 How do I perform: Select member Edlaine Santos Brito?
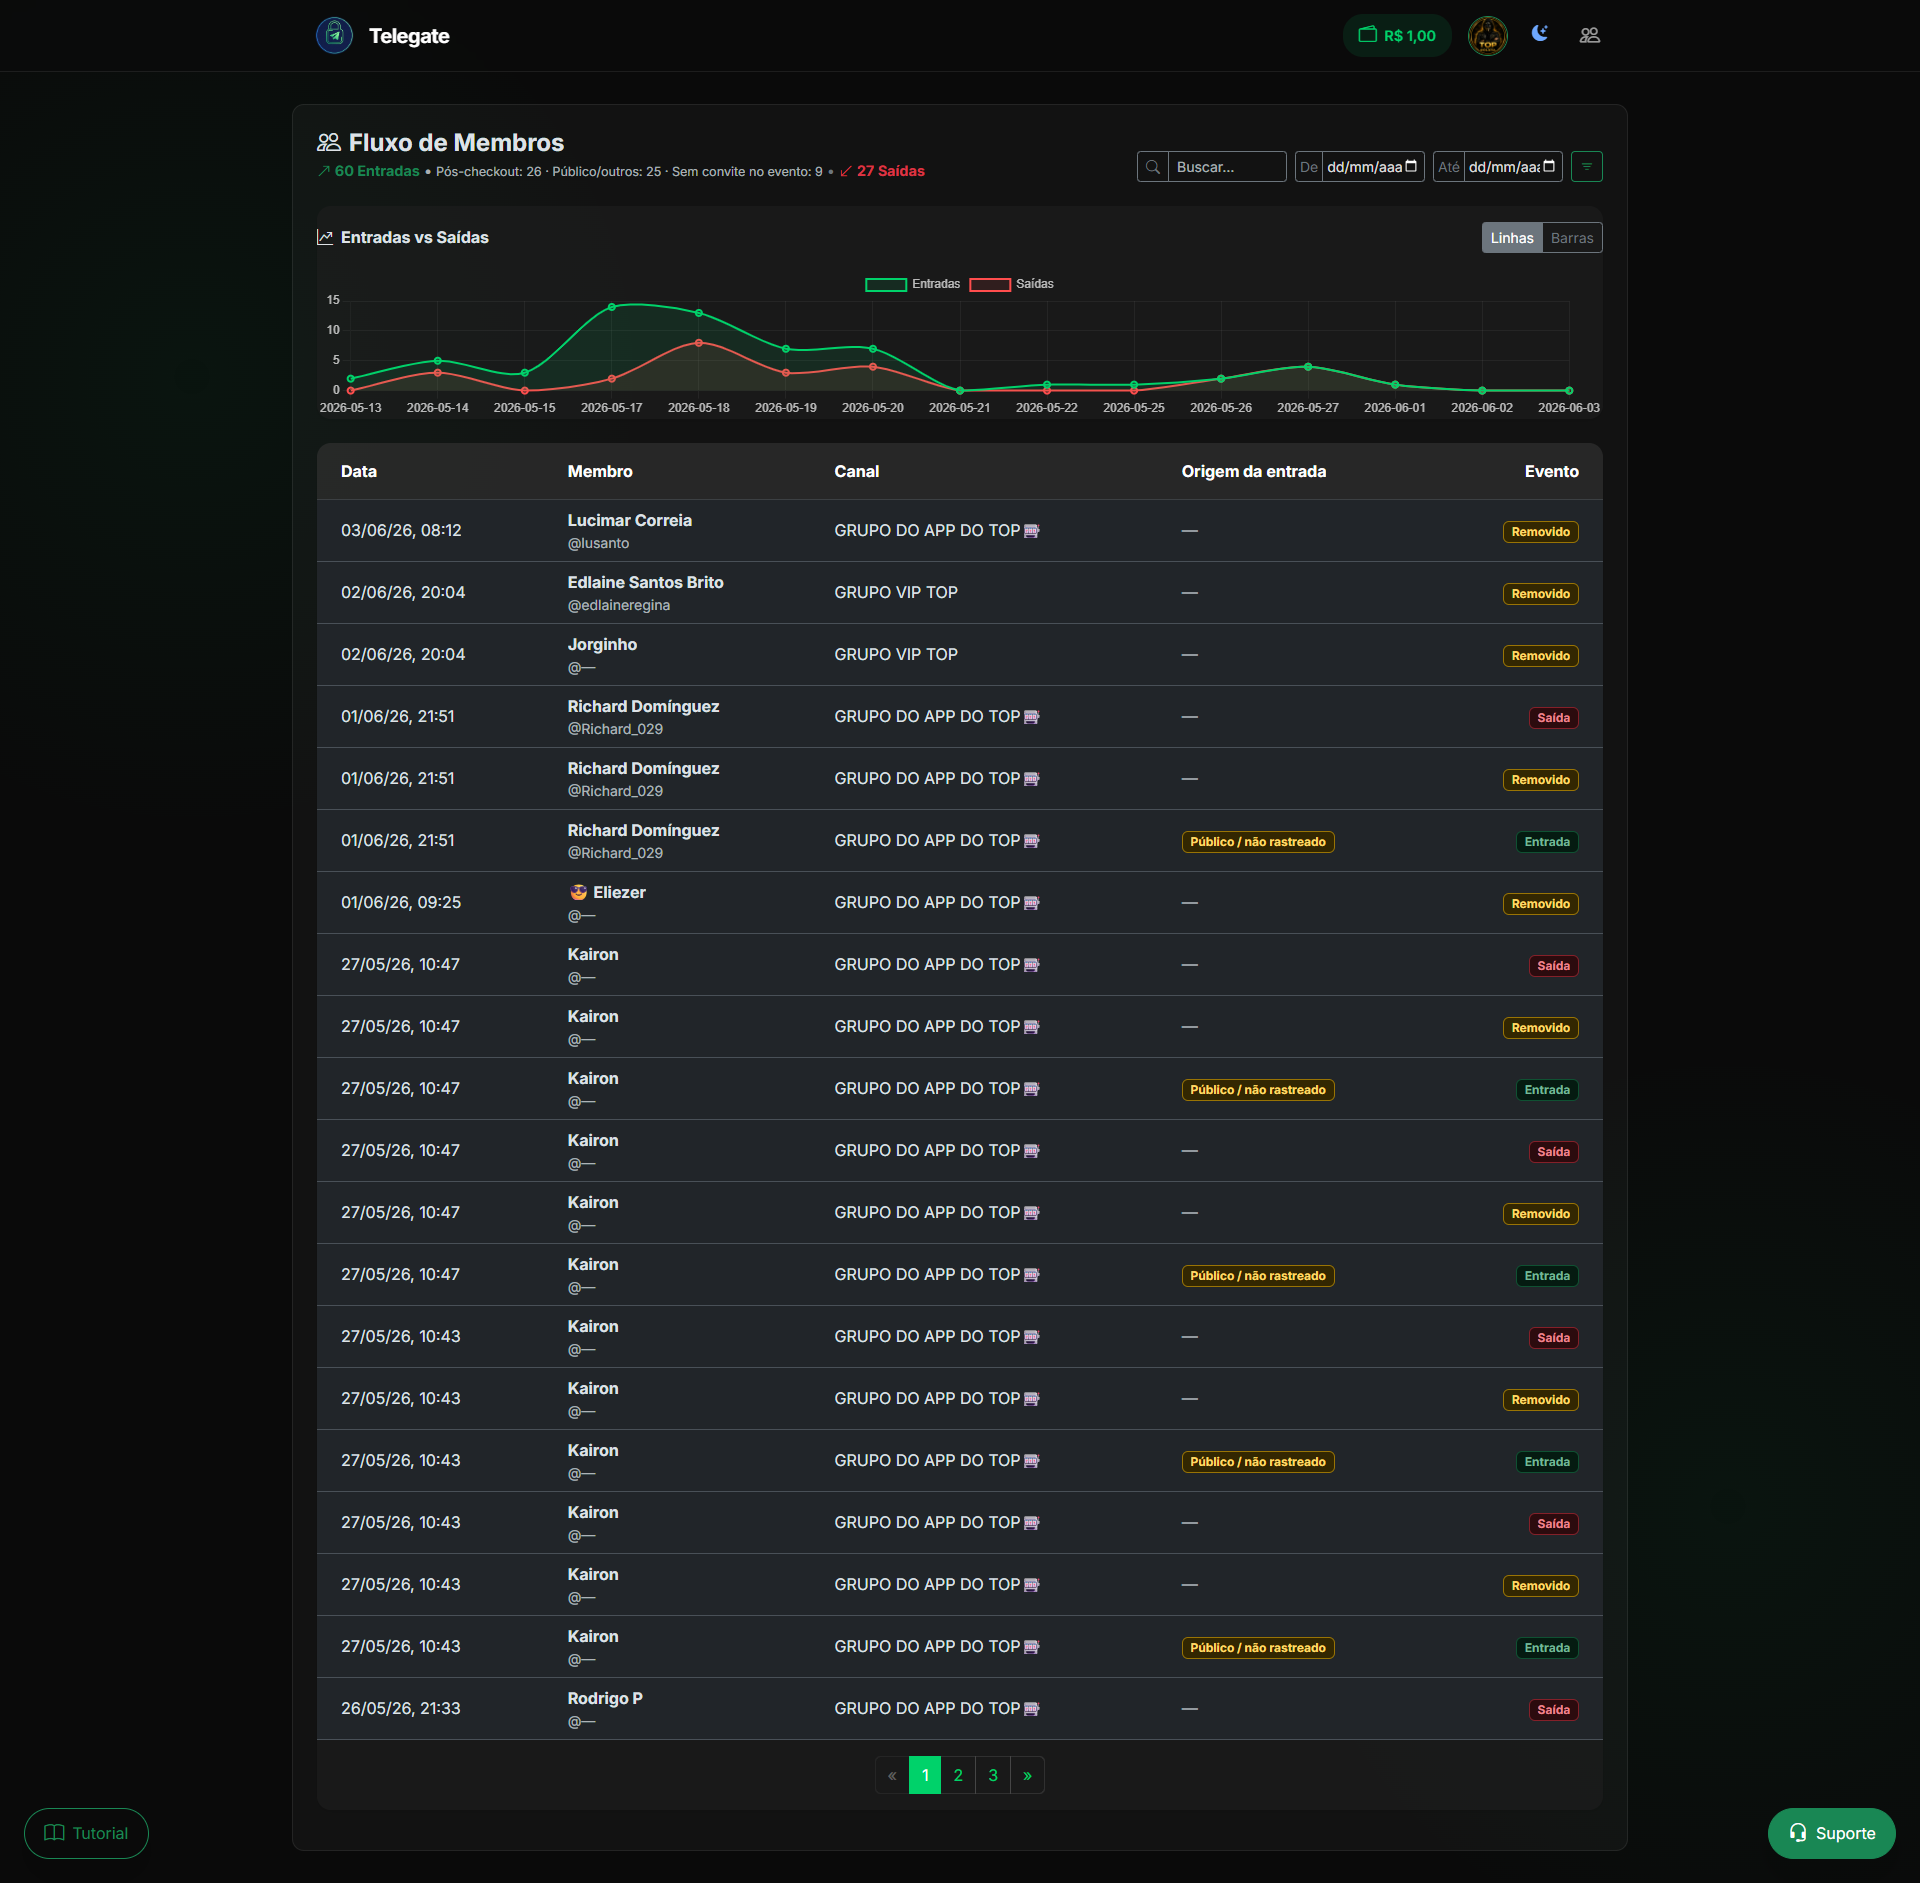pyautogui.click(x=645, y=583)
